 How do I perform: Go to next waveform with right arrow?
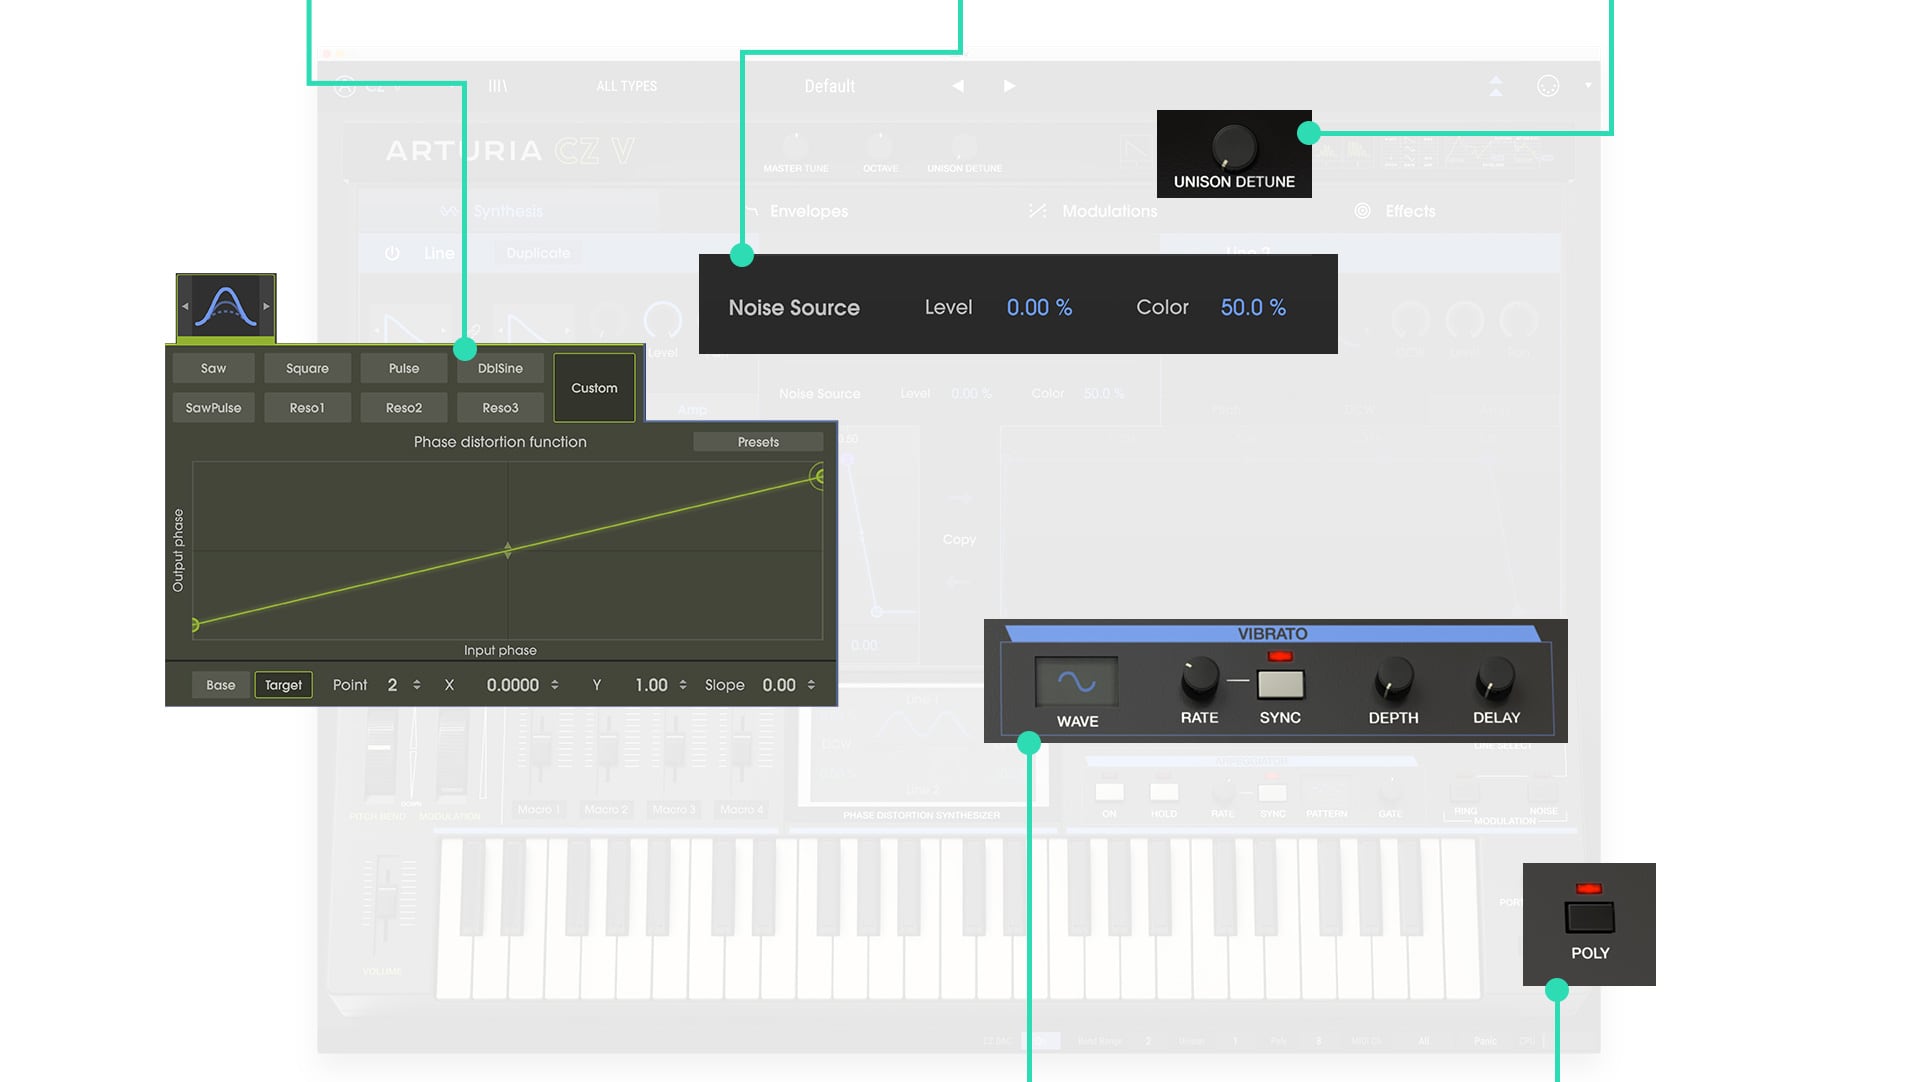click(x=266, y=306)
